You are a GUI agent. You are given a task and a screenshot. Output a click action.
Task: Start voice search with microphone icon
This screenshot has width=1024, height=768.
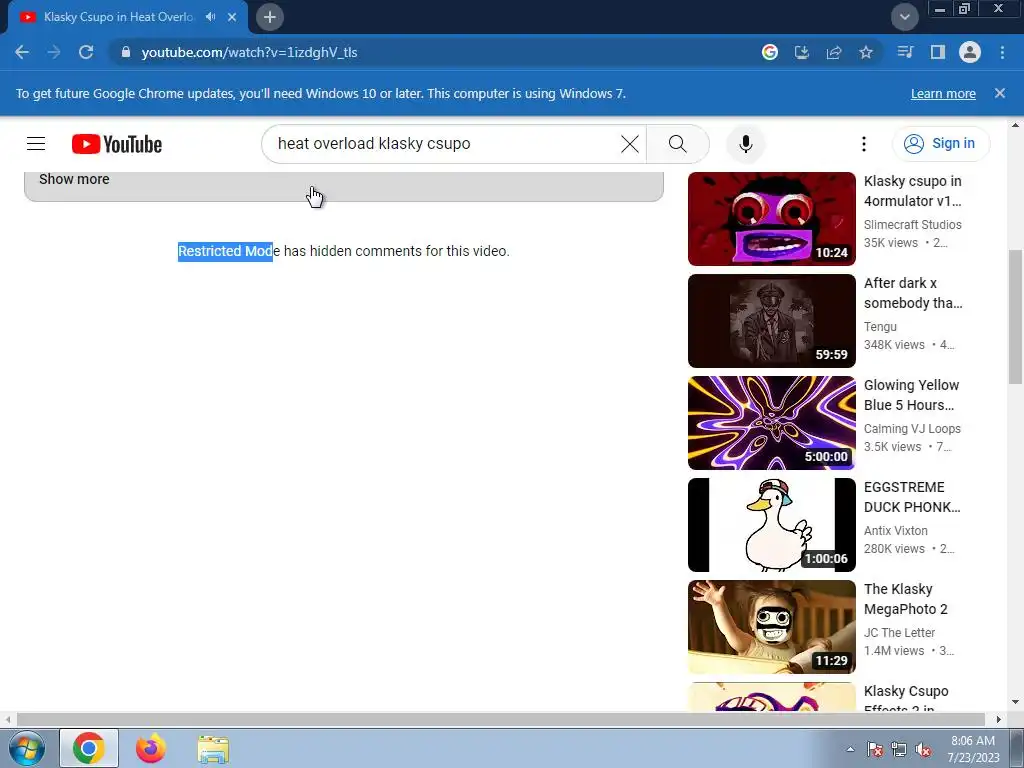tap(746, 144)
